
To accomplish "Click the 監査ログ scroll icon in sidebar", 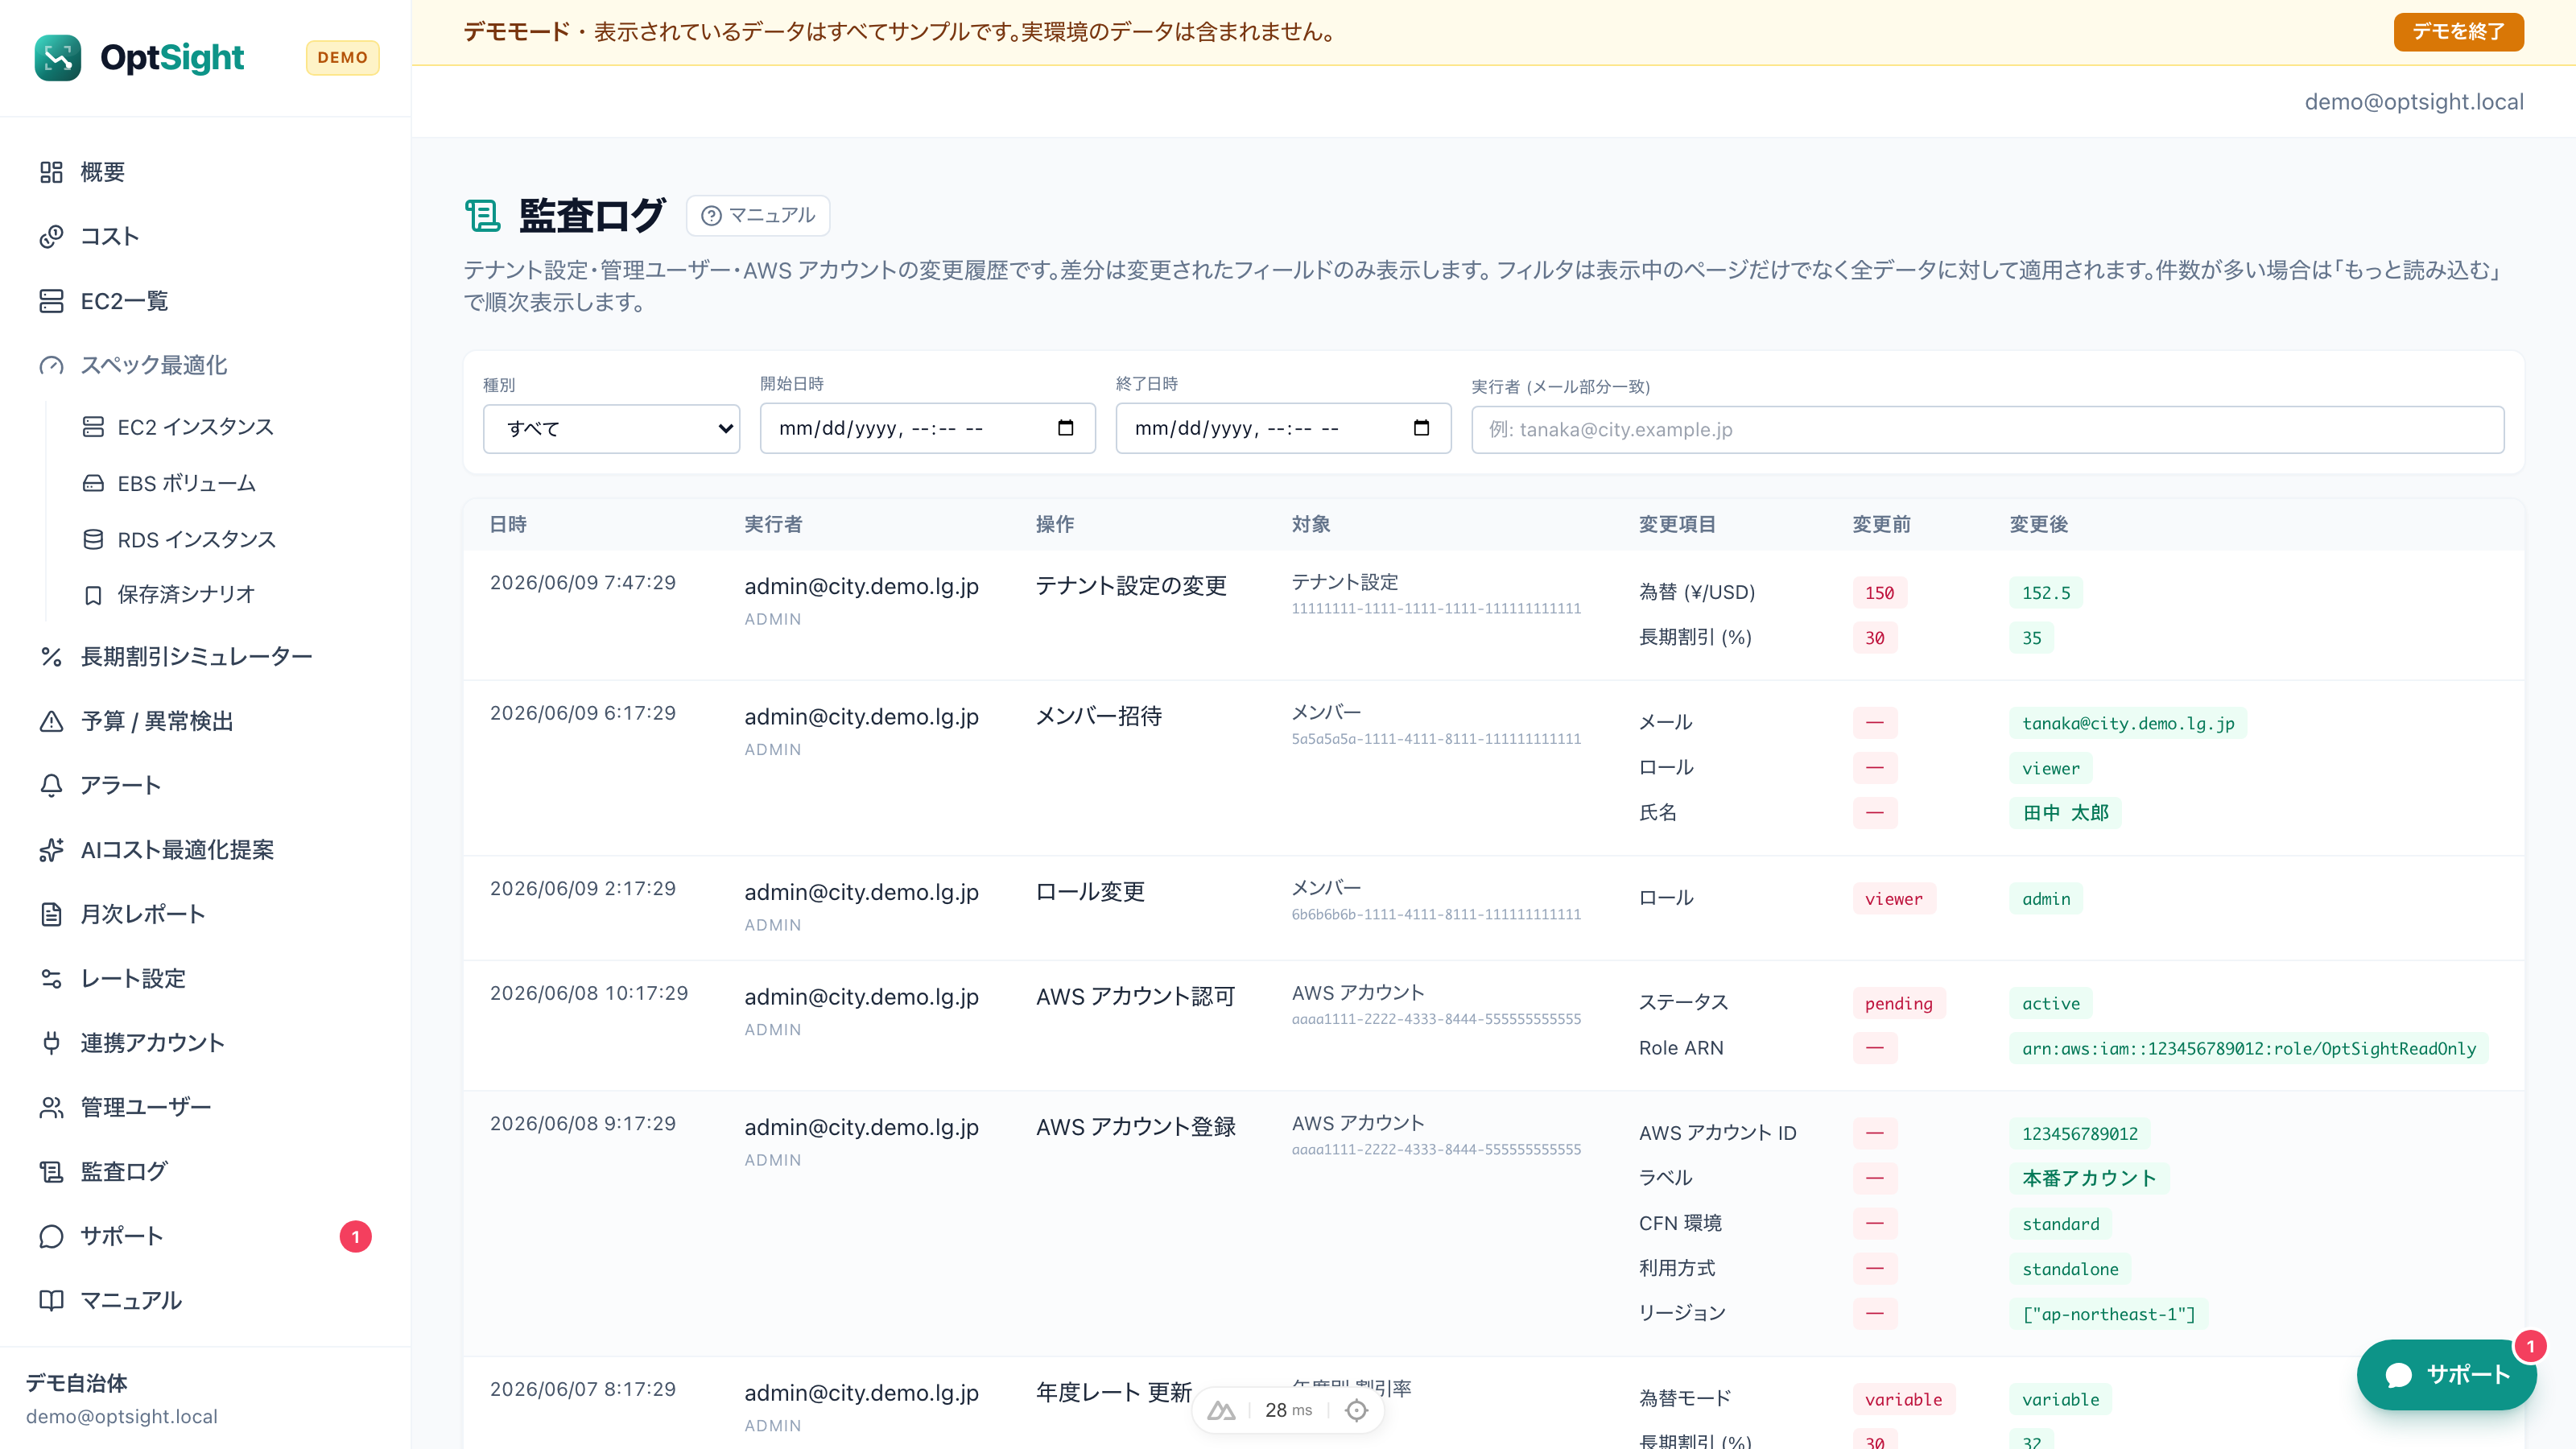I will (x=51, y=1172).
